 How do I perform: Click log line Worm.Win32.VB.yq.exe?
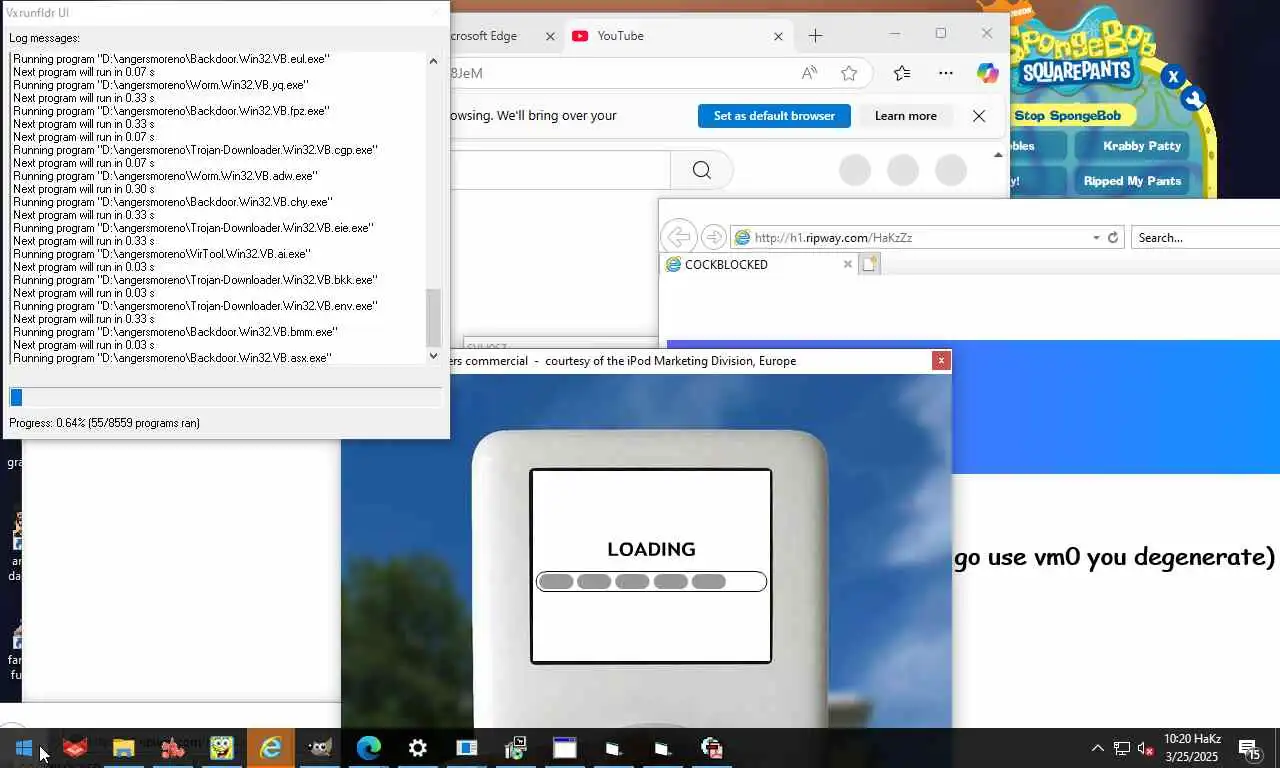(161, 85)
